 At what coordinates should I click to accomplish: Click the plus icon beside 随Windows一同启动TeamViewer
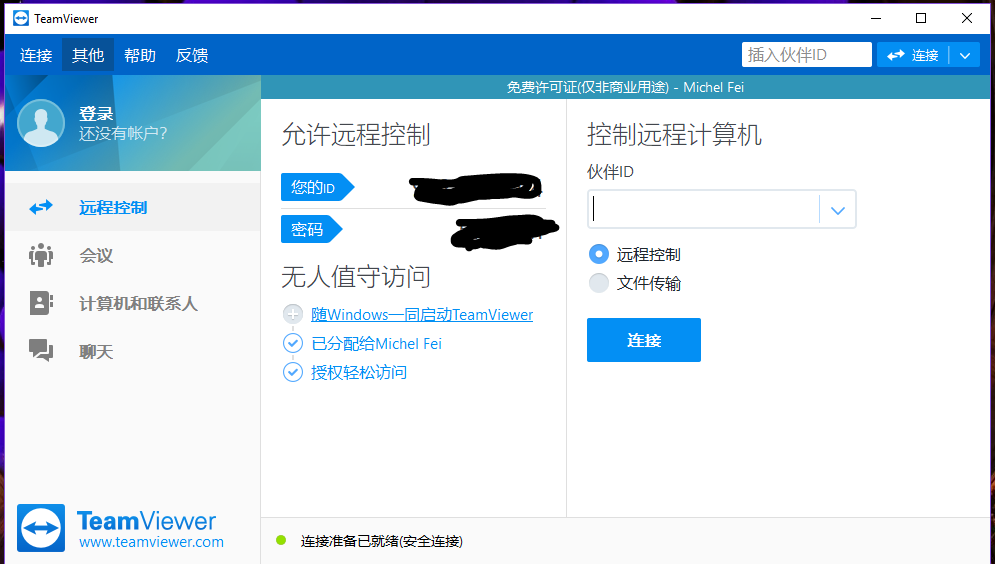pyautogui.click(x=293, y=314)
